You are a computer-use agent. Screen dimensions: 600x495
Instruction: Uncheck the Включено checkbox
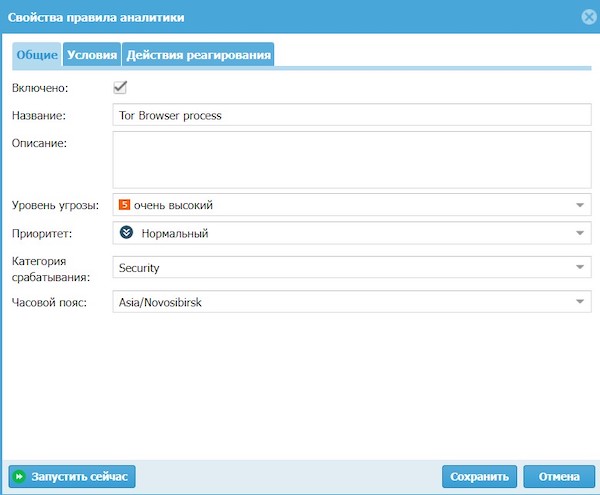(x=121, y=88)
